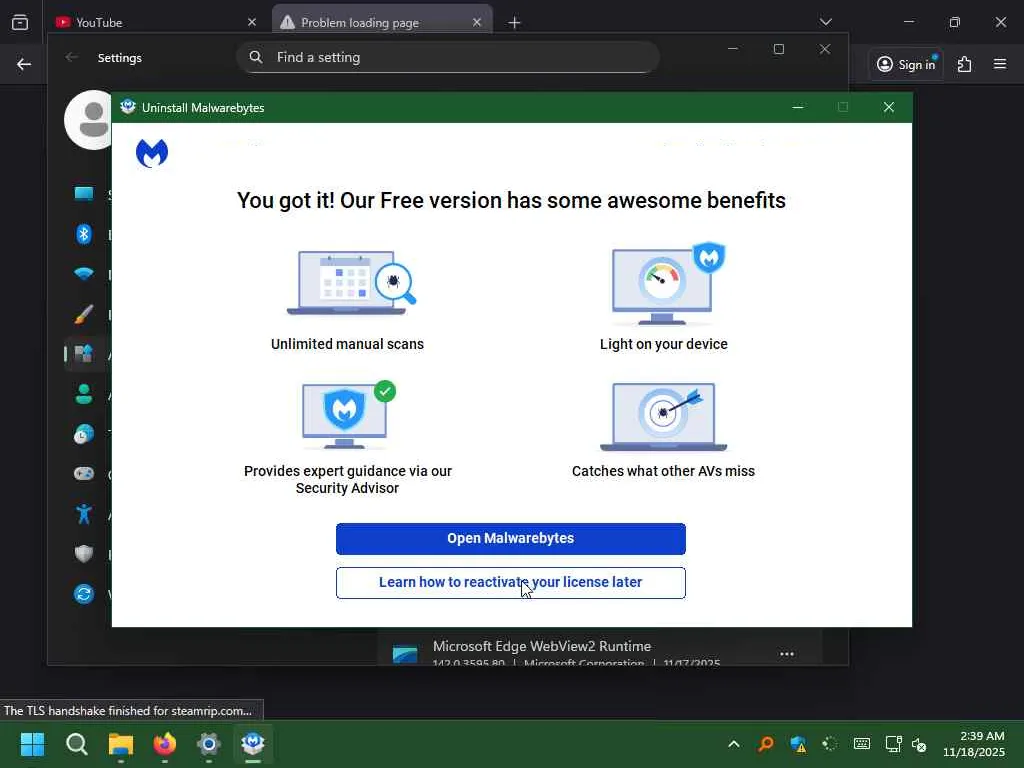Select Apps icon in Settings sidebar
The image size is (1024, 768).
tap(84, 354)
